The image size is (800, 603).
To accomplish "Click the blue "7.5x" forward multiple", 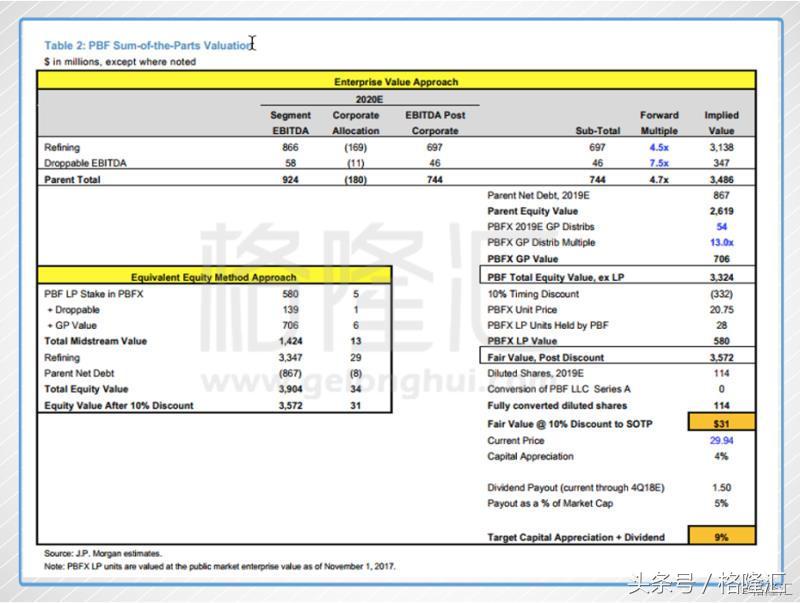I will click(x=659, y=163).
